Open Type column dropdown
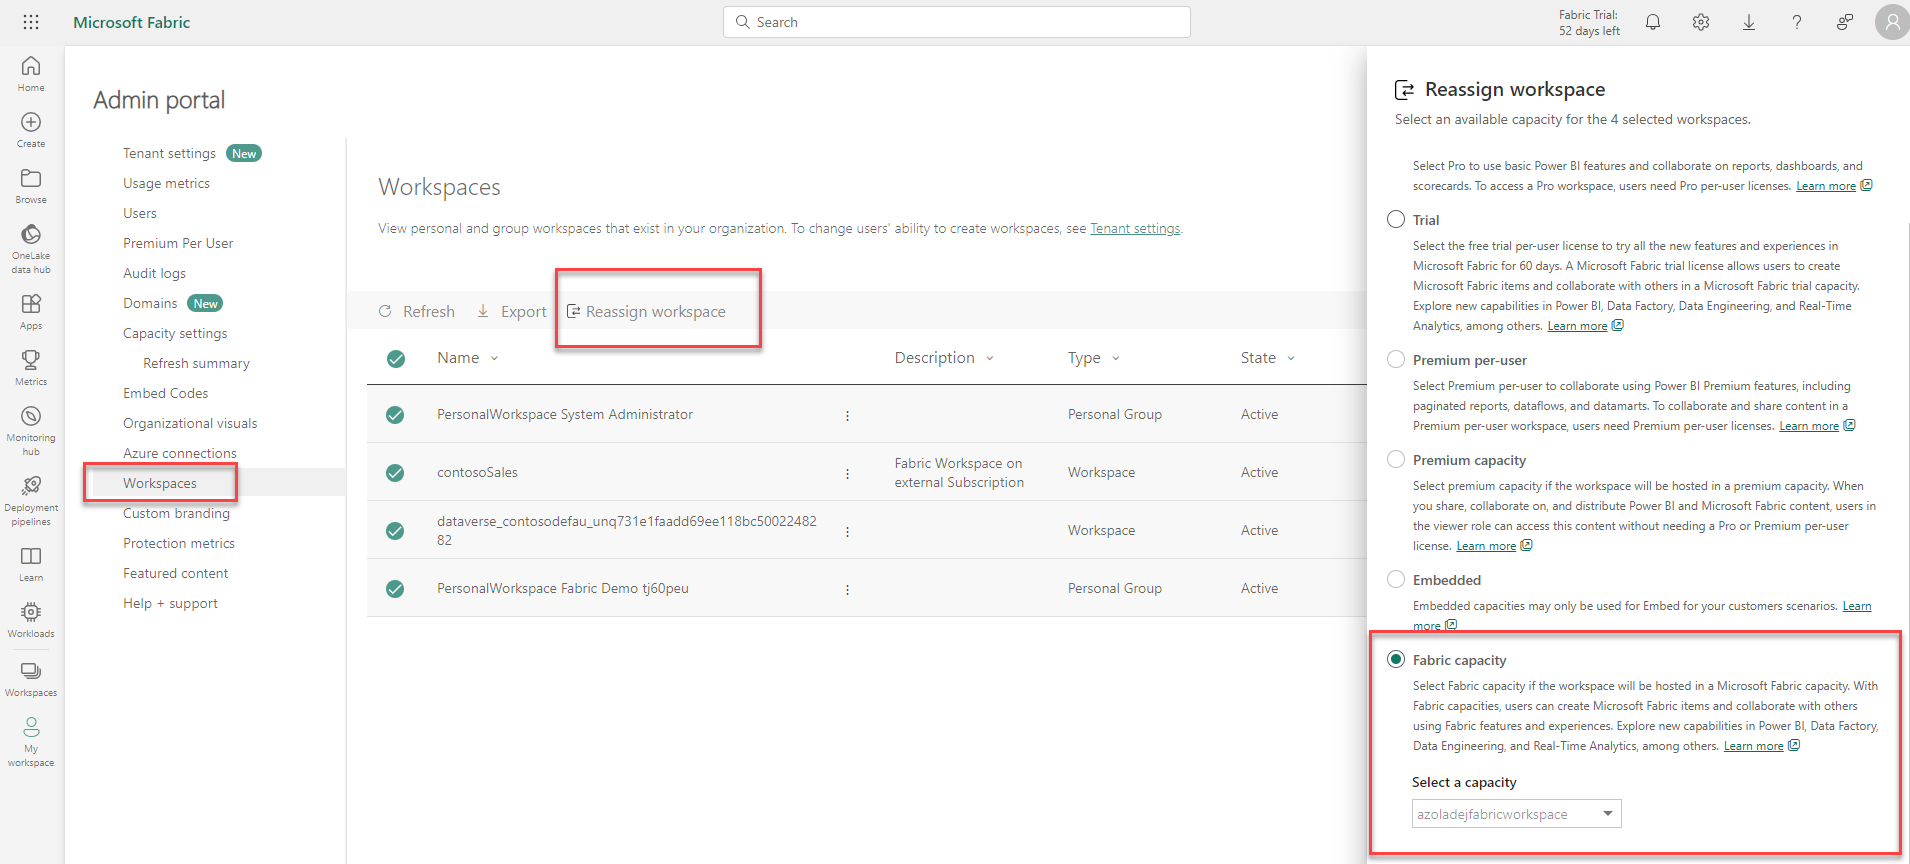 pos(1116,359)
